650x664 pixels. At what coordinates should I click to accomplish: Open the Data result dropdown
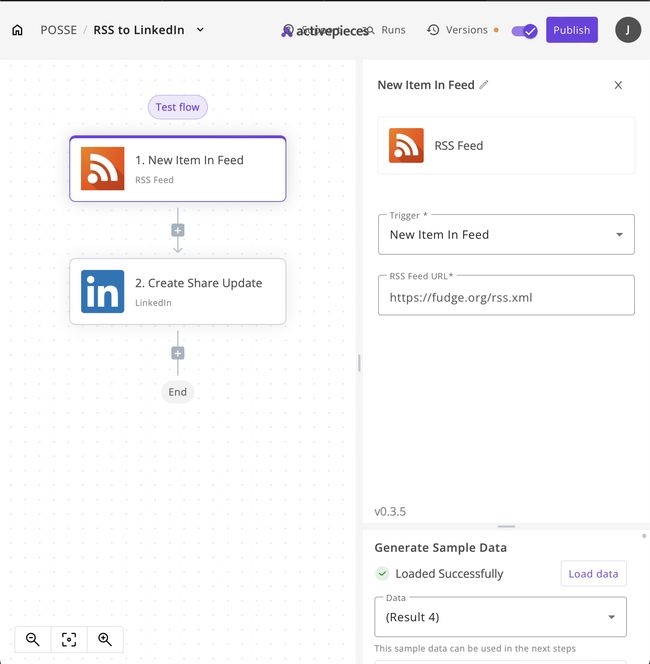point(500,617)
